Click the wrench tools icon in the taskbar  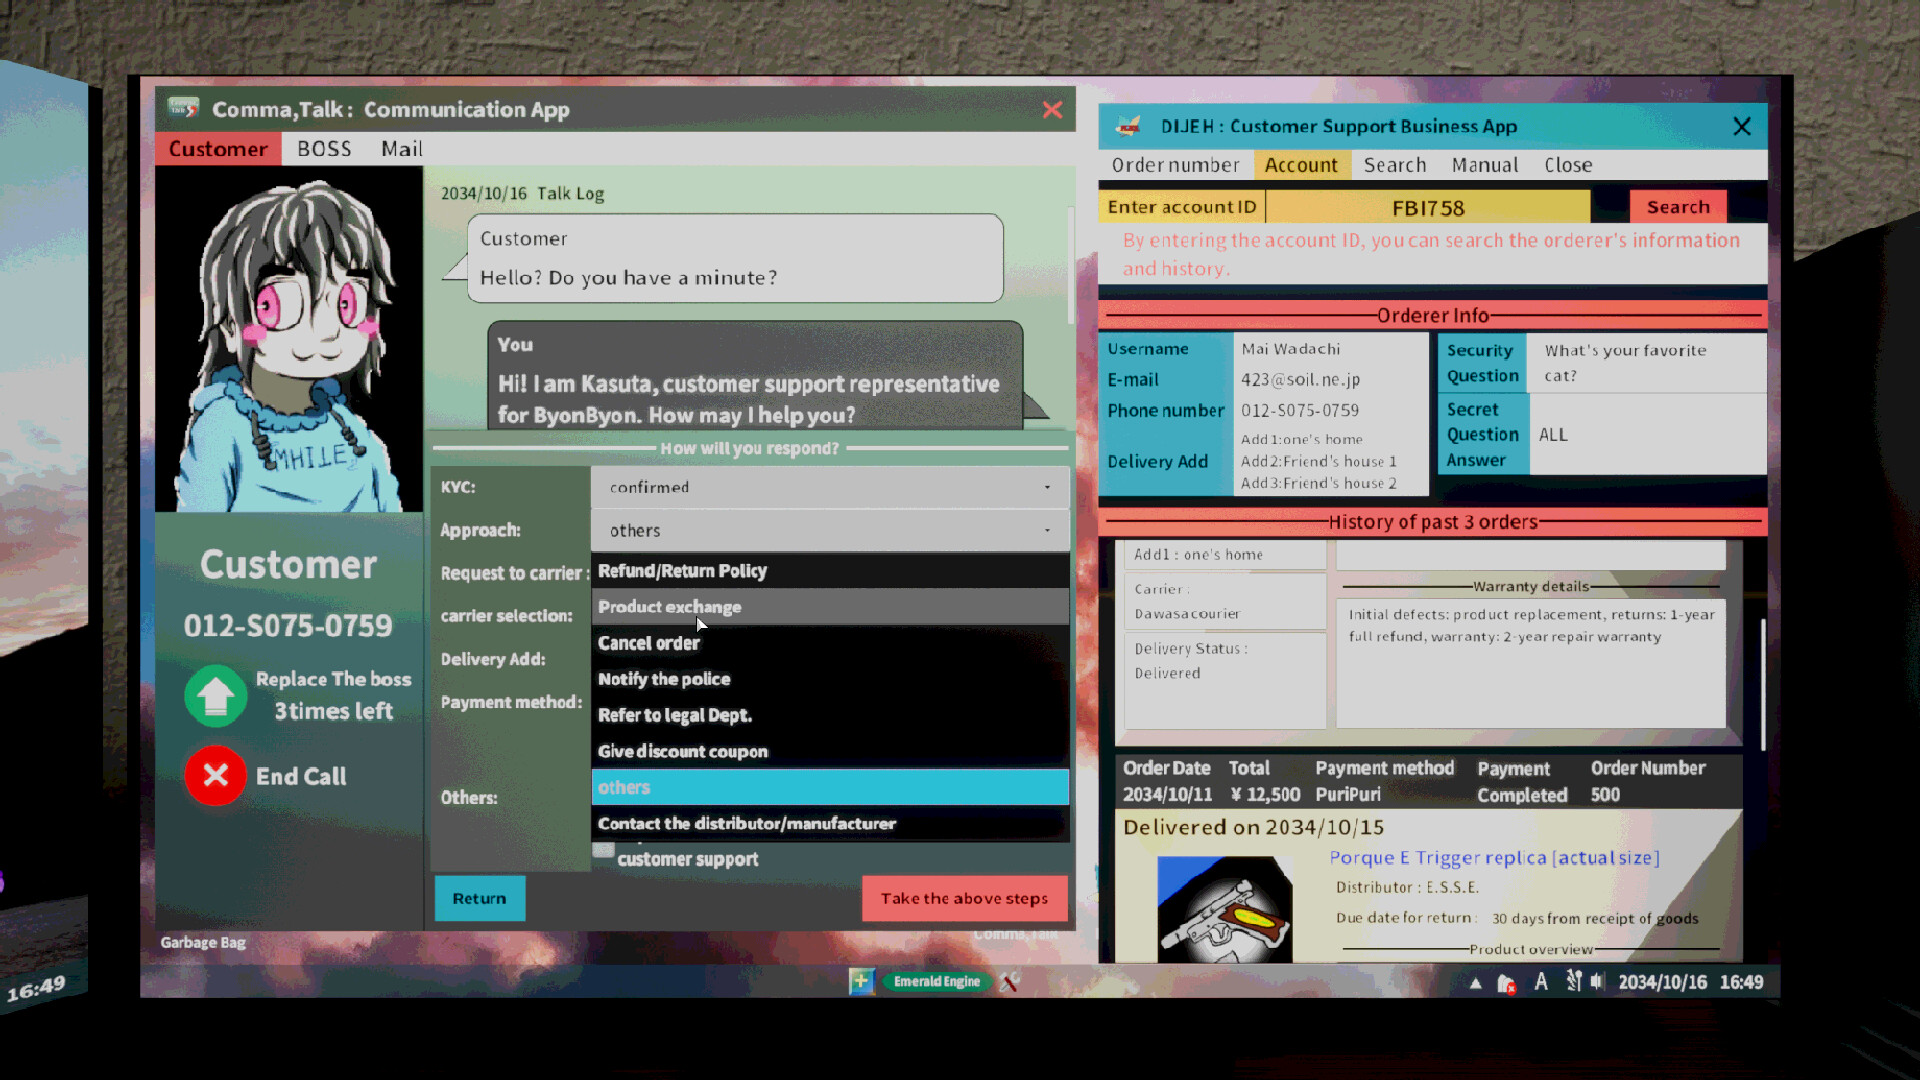1009,982
